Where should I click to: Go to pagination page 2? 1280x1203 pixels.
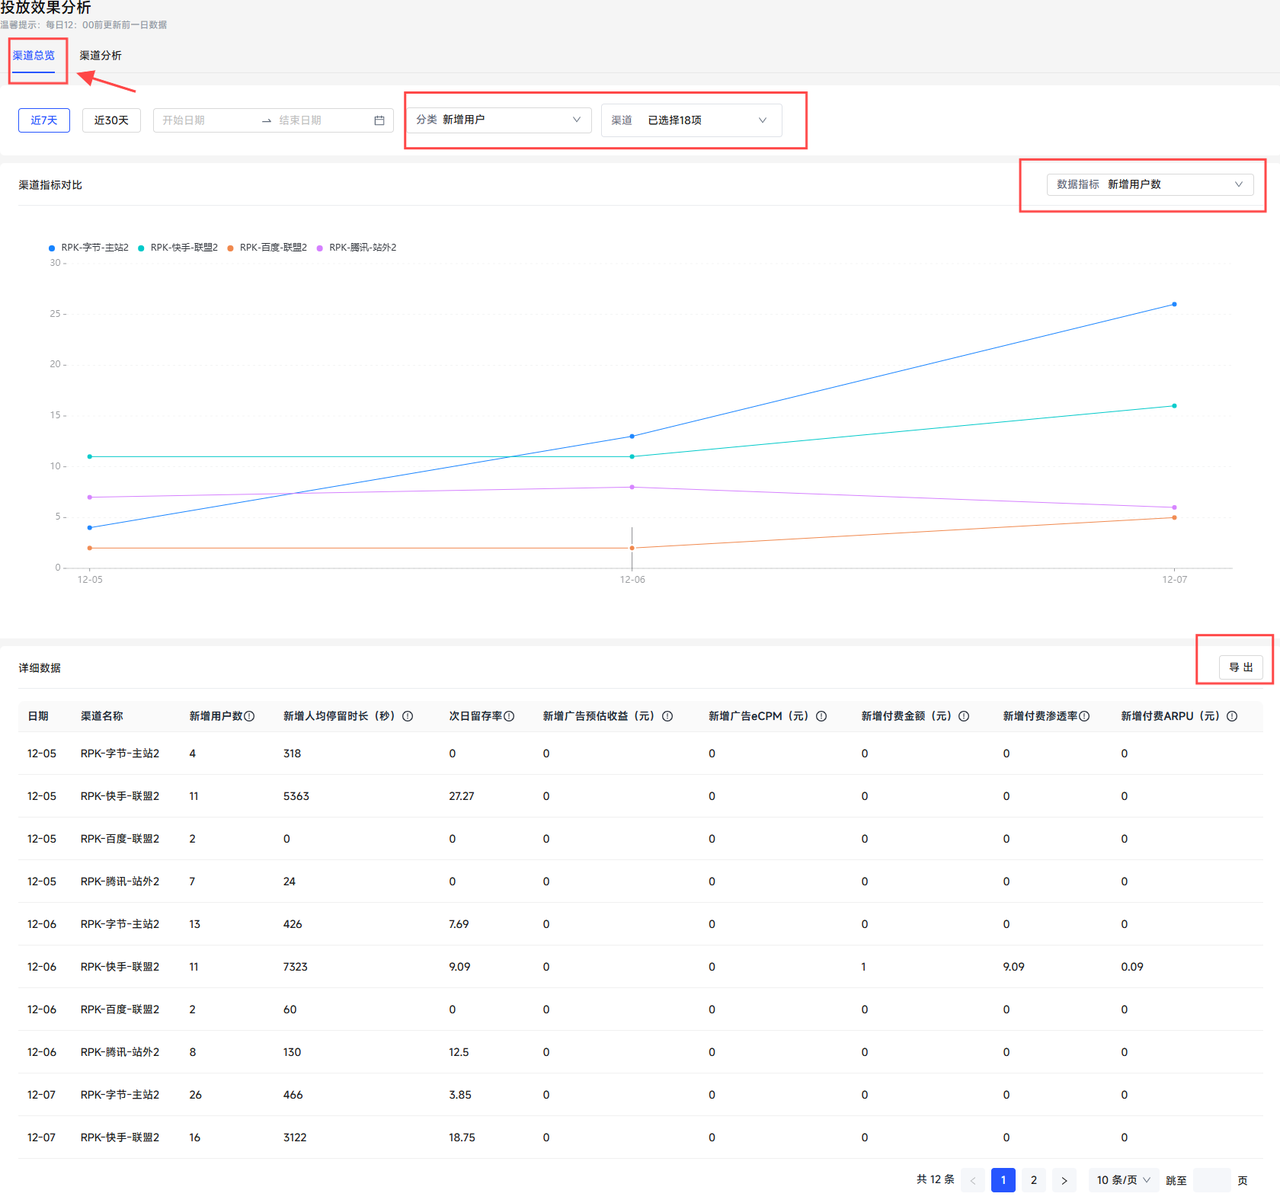(1034, 1180)
